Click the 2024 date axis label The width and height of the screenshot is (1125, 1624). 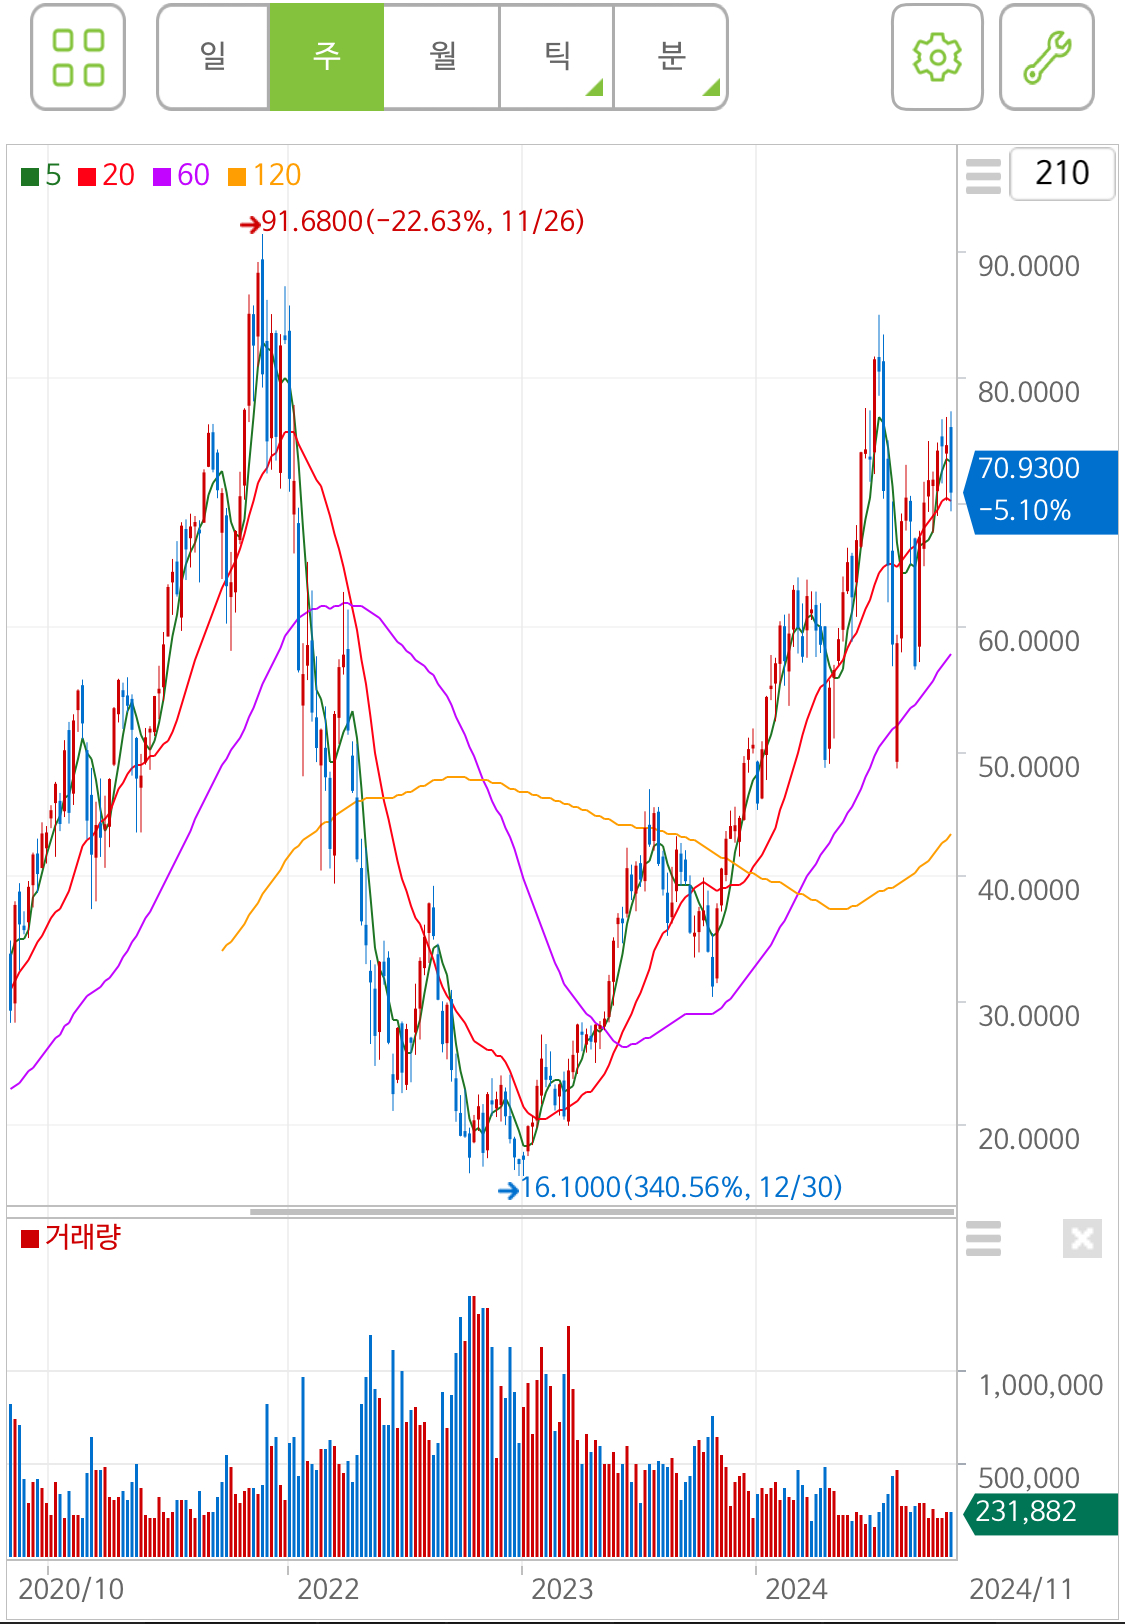point(796,1589)
